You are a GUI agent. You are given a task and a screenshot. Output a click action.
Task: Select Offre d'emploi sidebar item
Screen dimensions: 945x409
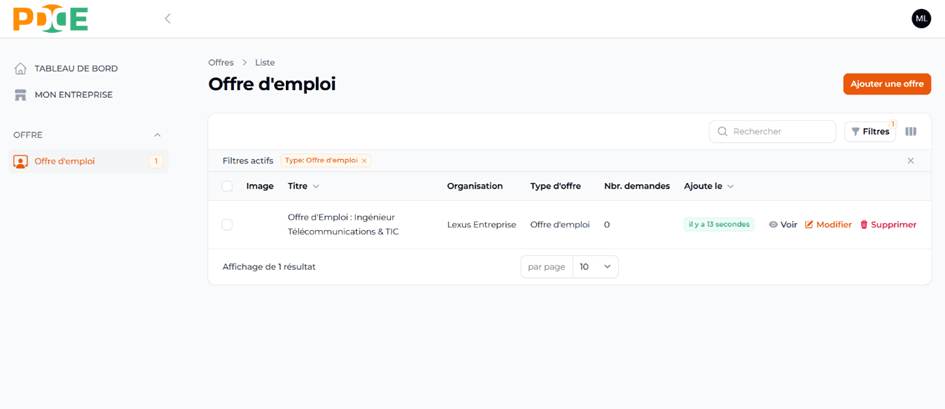88,161
